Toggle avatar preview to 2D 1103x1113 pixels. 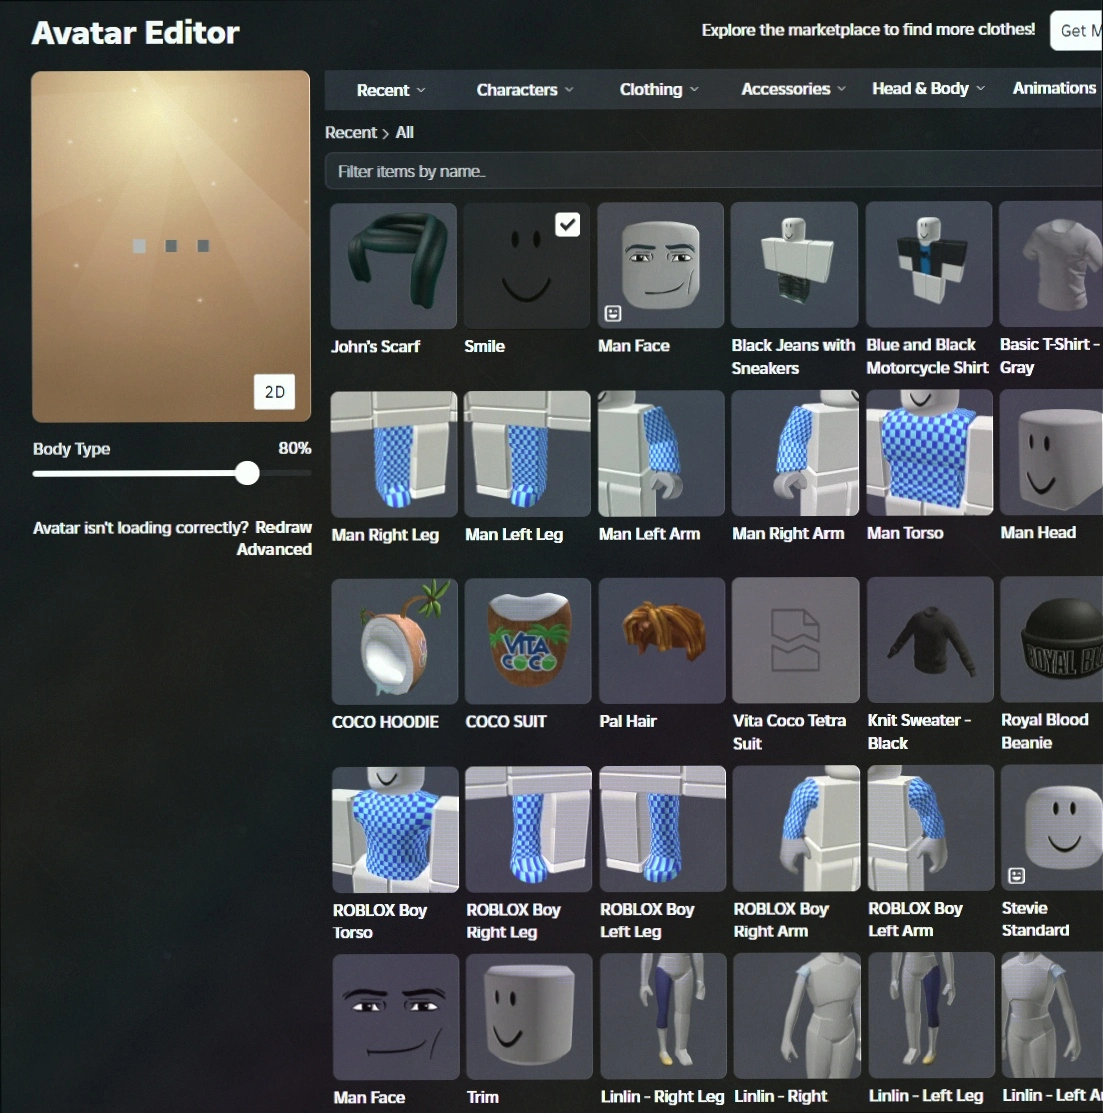pyautogui.click(x=275, y=392)
